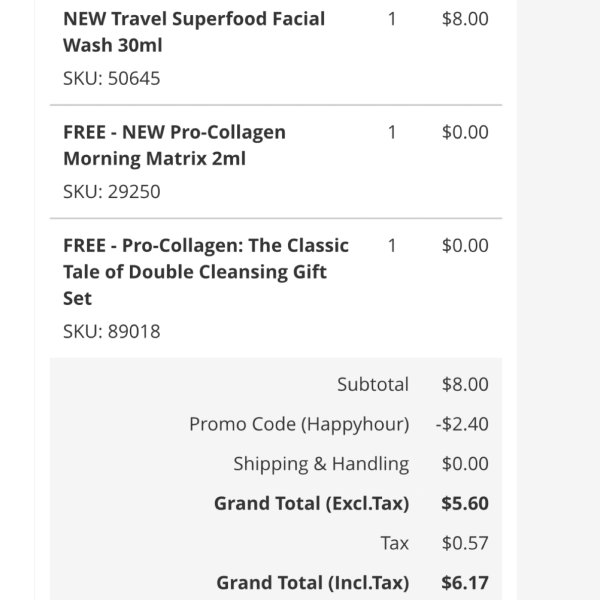Image resolution: width=600 pixels, height=600 pixels.
Task: Click quantity 1 for Double Cleansing Gift Set
Action: pos(392,246)
